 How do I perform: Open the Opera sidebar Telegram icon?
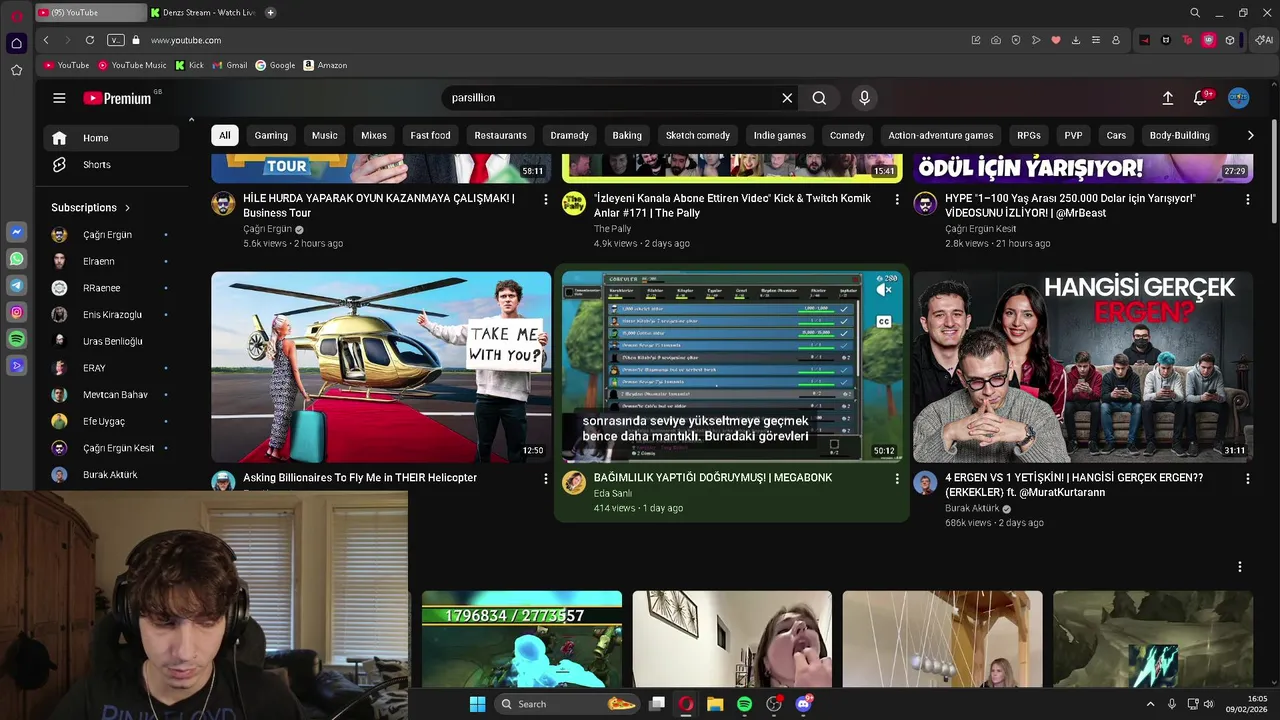[16, 286]
